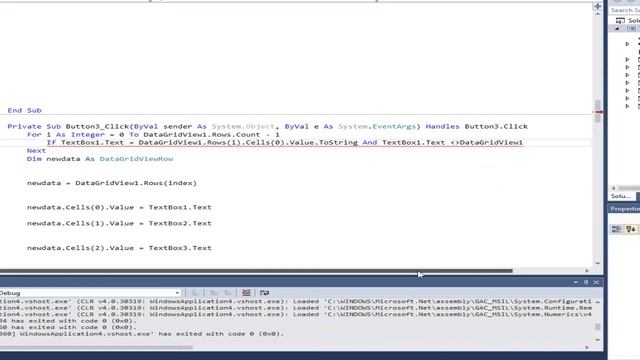Click Go to Previous Message icon in Output
The image size is (640, 360).
pos(213,293)
